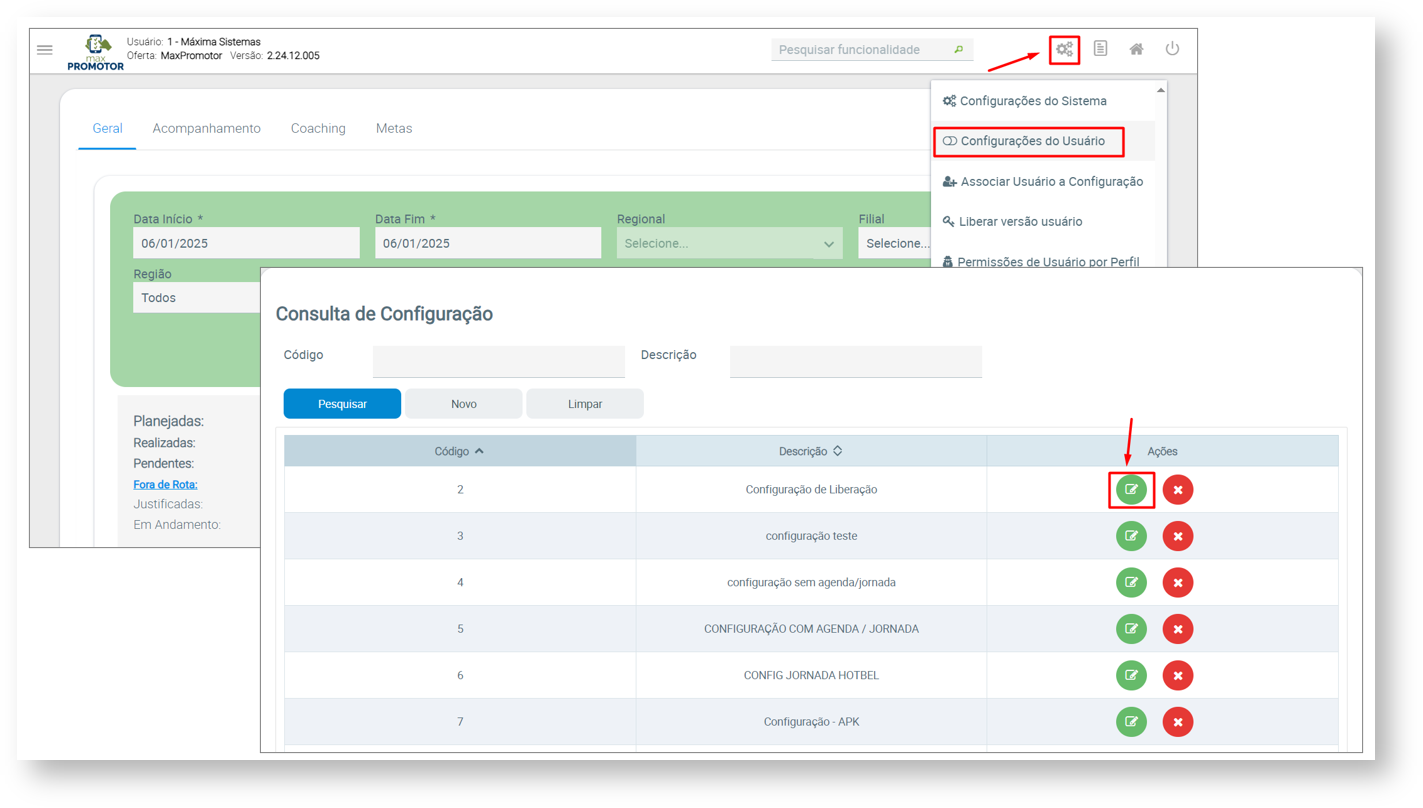Image resolution: width=1423 pixels, height=808 pixels.
Task: Click the Data Início date field
Action: (246, 243)
